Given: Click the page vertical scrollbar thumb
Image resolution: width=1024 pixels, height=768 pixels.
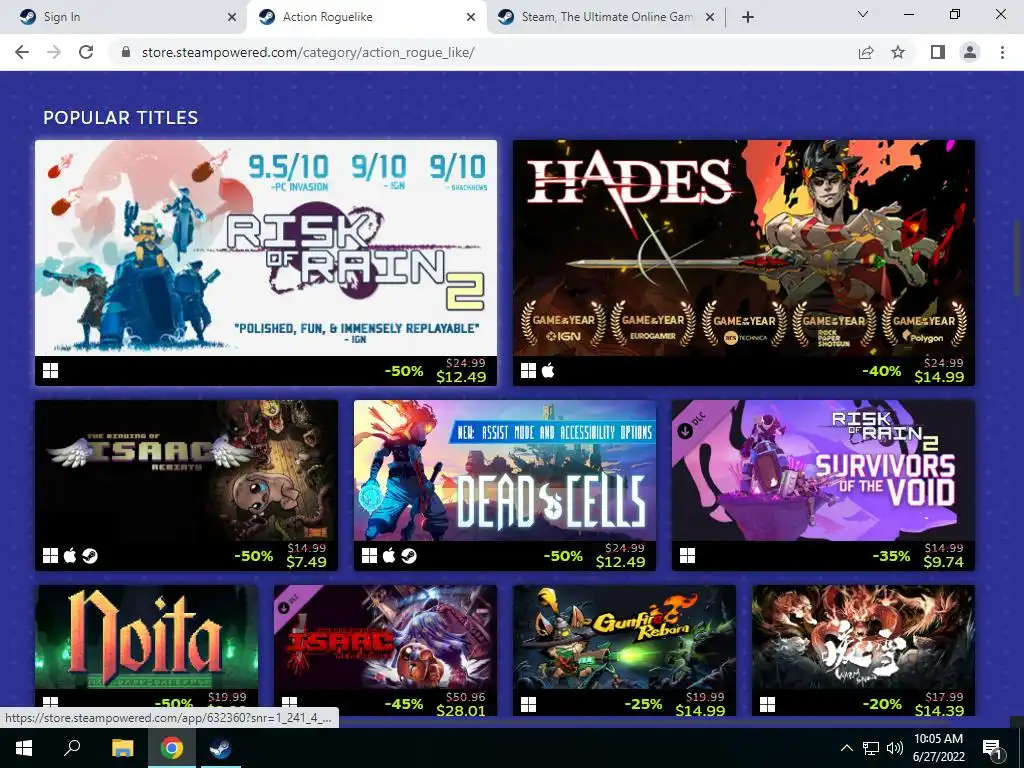Looking at the screenshot, I should pyautogui.click(x=1017, y=258).
